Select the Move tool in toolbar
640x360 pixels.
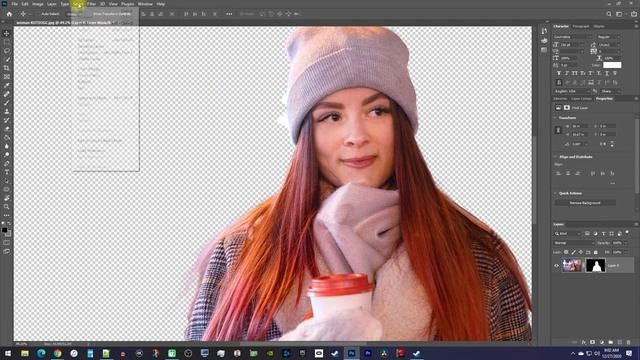pyautogui.click(x=7, y=33)
